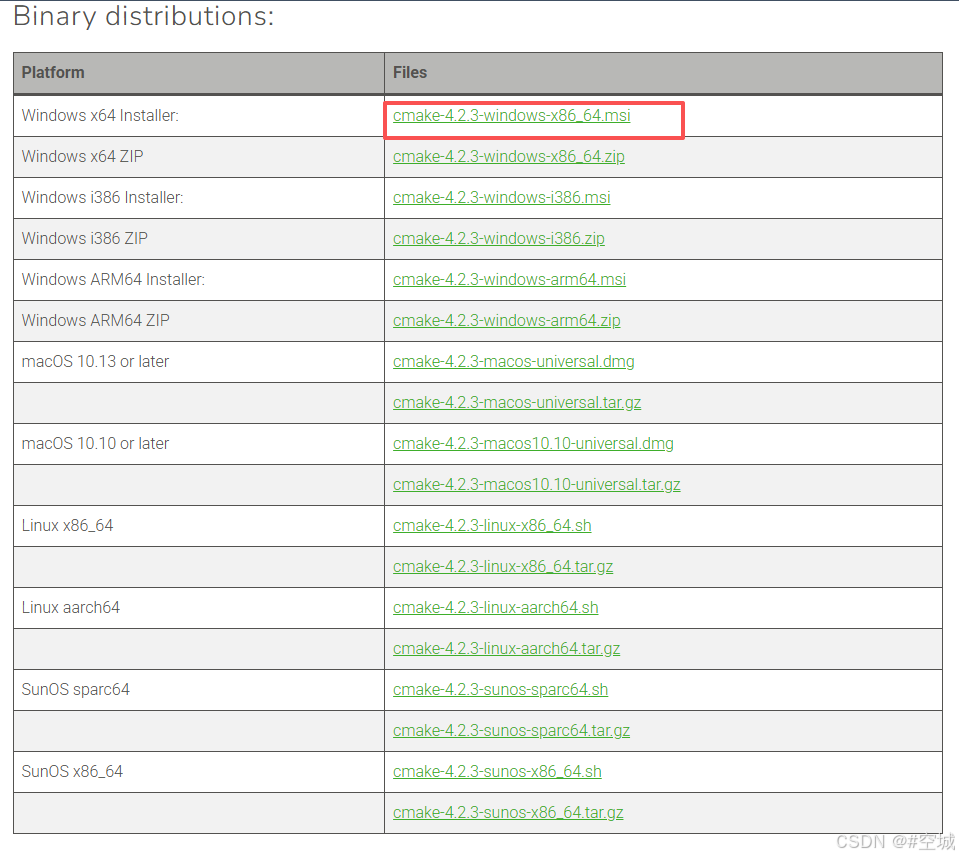Get cmake-4.2.3-sunos-sparc64.tar.gz archive
The image size is (959, 859).
(x=511, y=731)
